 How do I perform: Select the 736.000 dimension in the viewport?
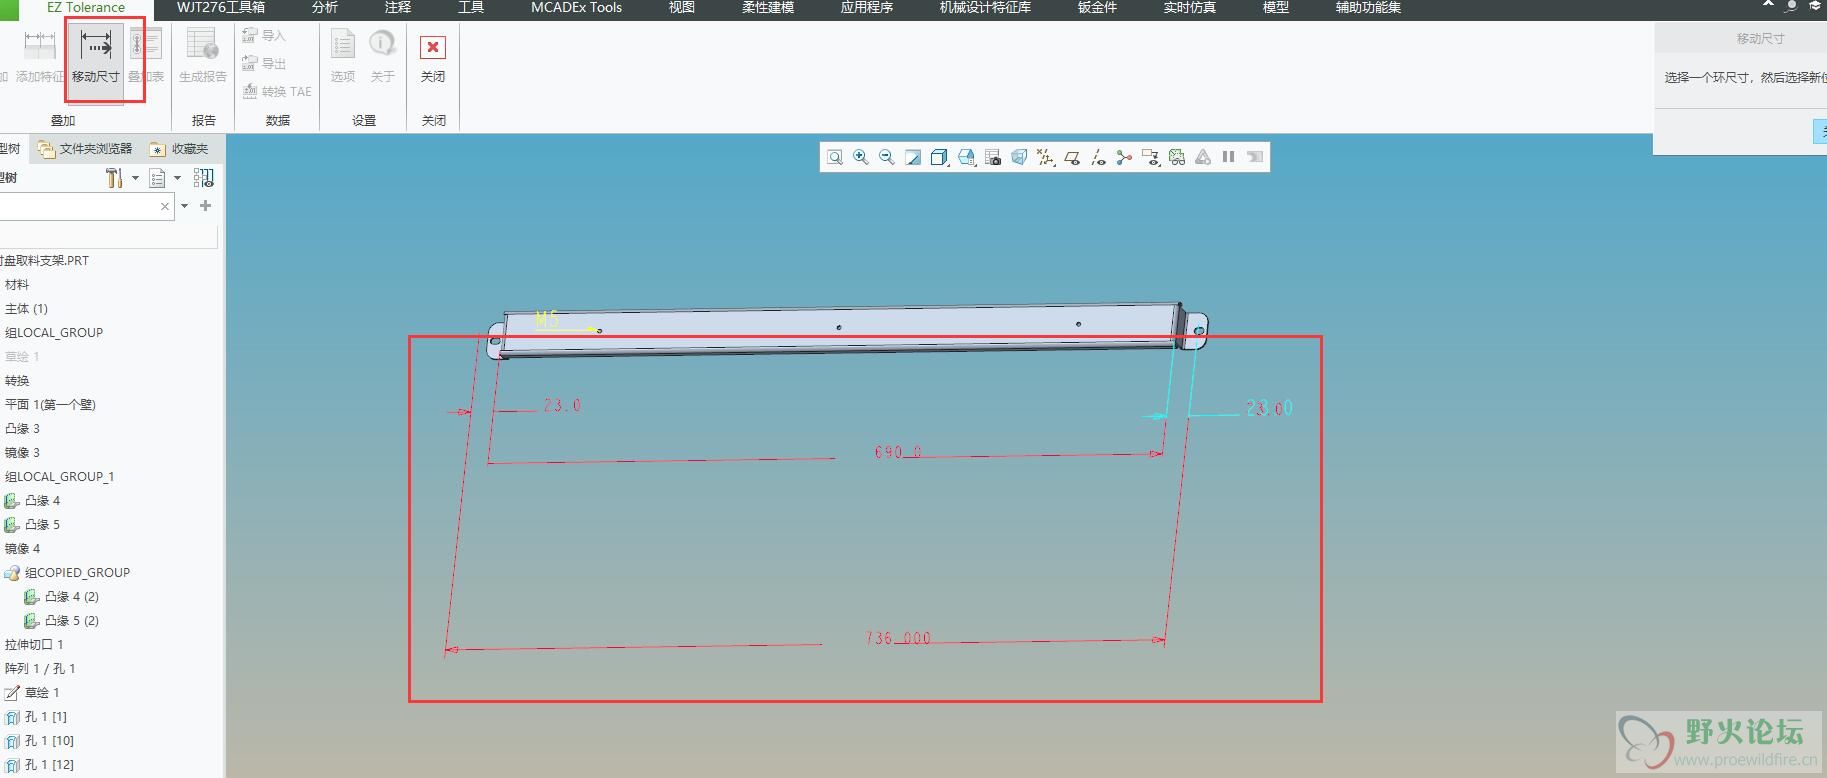[x=898, y=638]
